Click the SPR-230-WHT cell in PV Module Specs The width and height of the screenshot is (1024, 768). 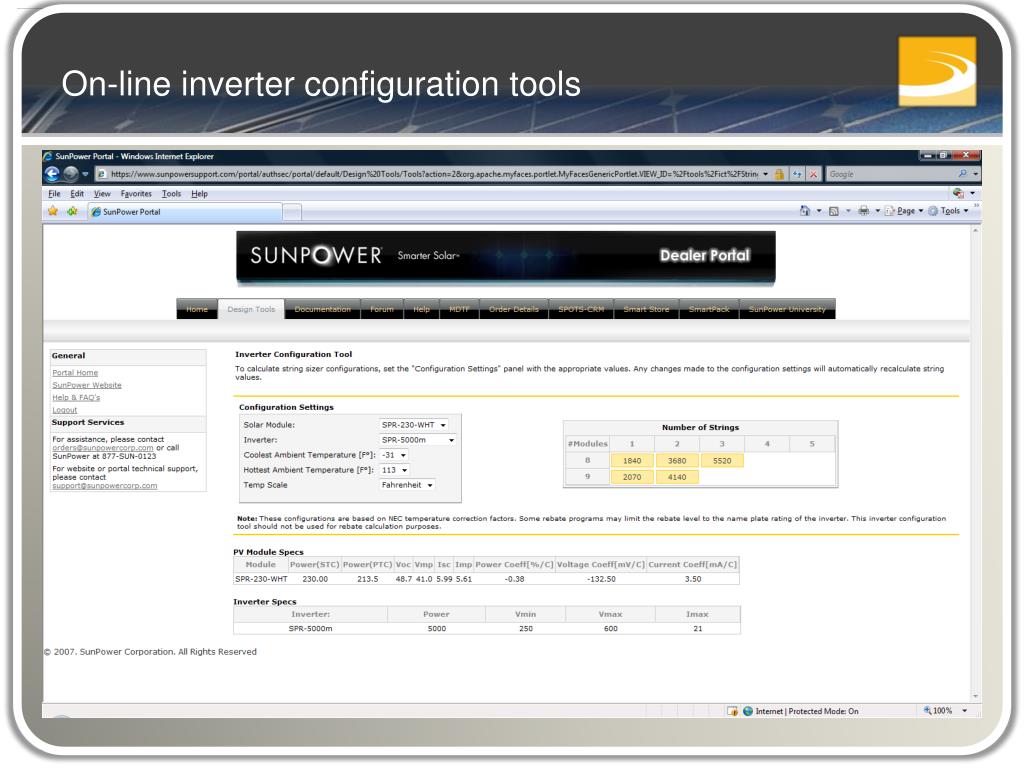pos(261,579)
